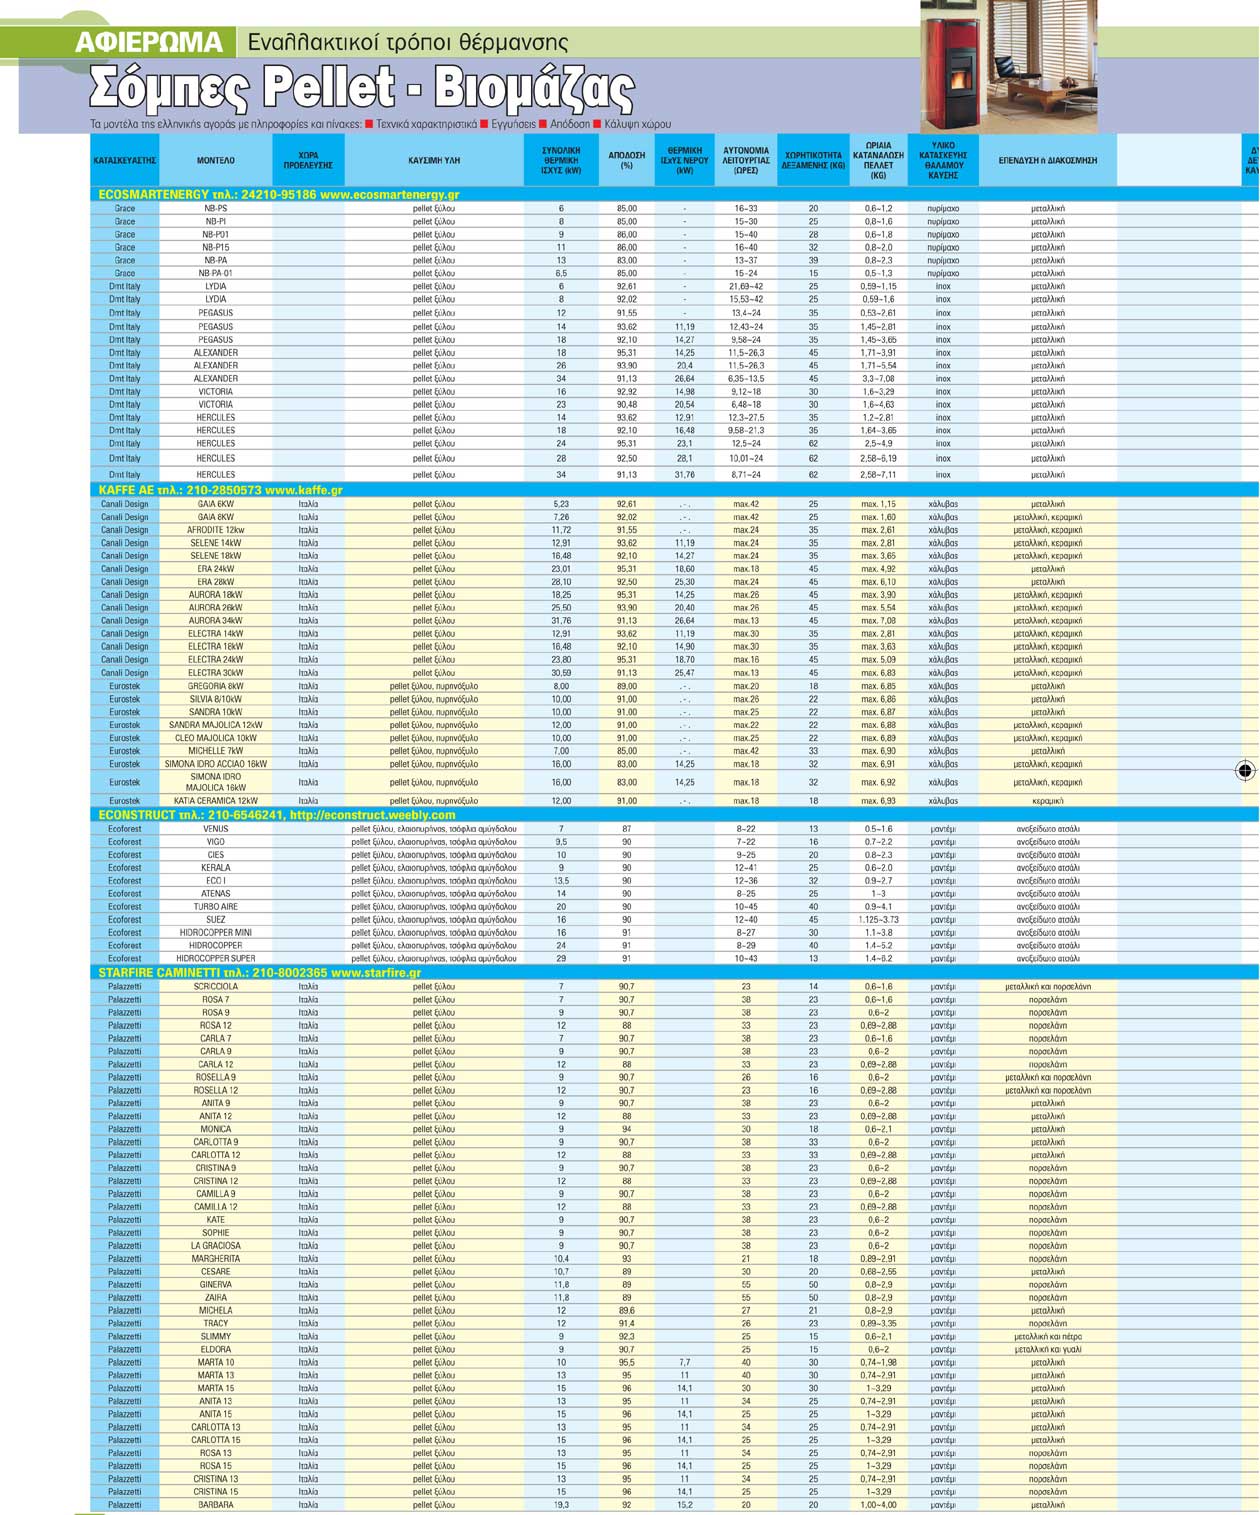Select model cell SELENE 14kW
1260x1515 pixels.
tap(215, 543)
